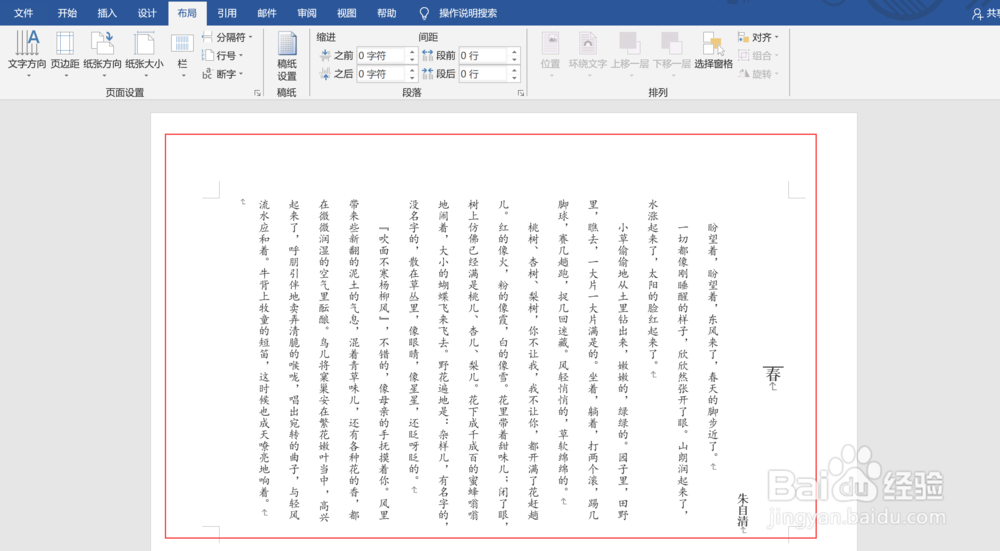Click the document title 春
The image size is (1000, 551).
pos(773,374)
